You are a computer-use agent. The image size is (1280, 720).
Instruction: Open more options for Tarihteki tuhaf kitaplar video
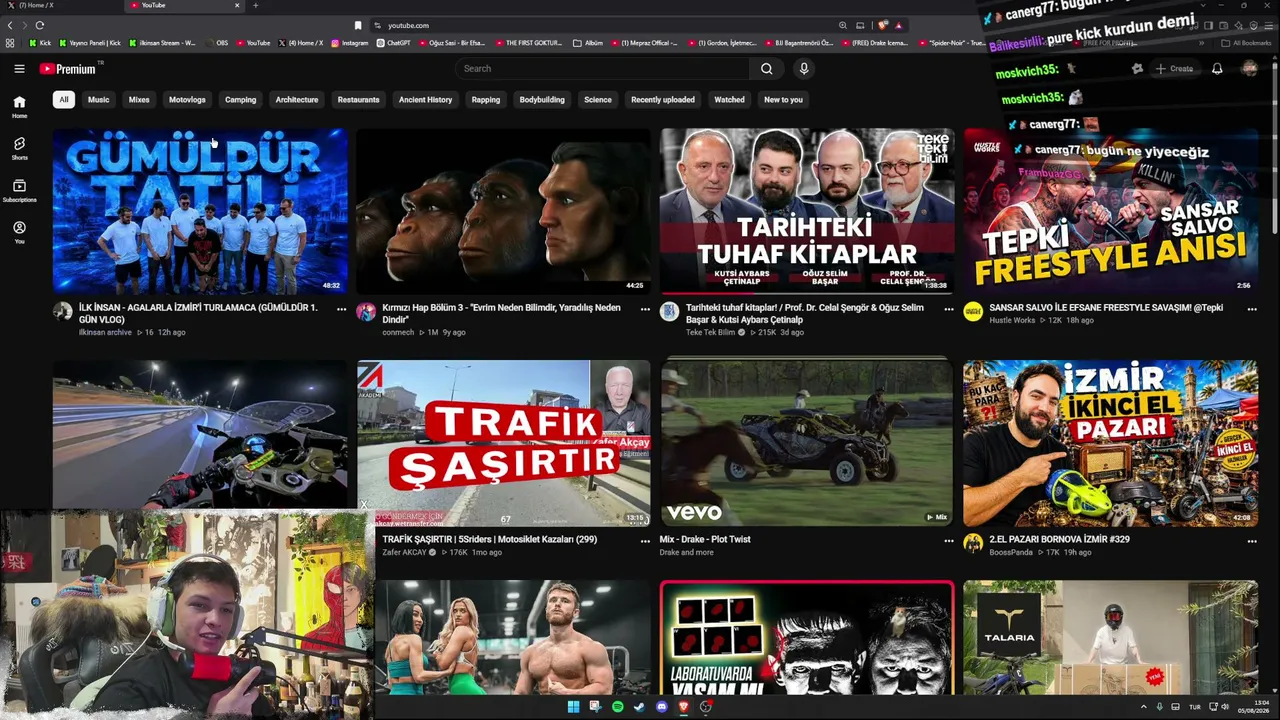pyautogui.click(x=949, y=309)
